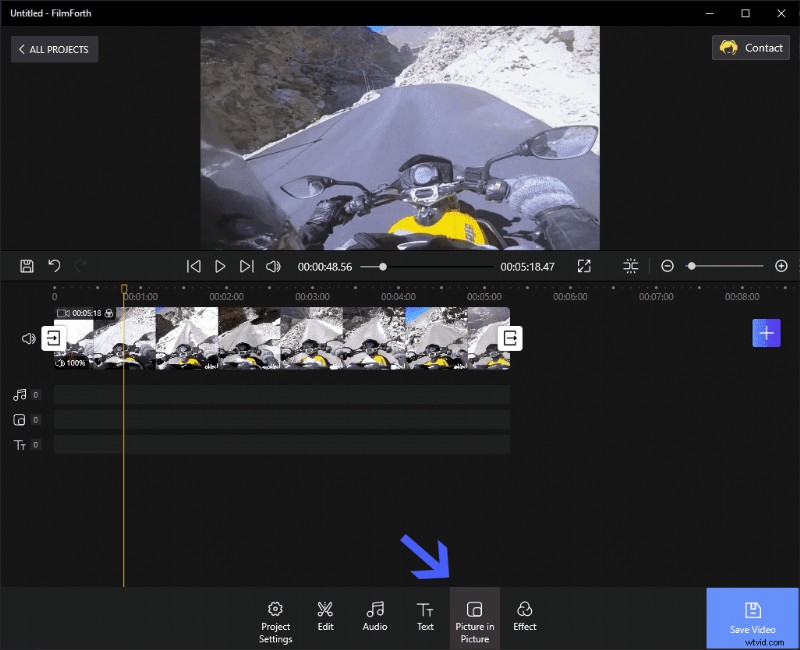Open the Audio panel

[x=374, y=614]
